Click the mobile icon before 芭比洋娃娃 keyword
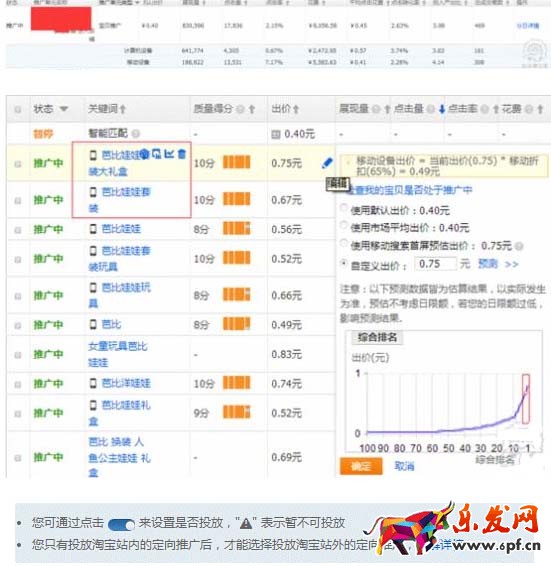Screen dimensions: 551x566 (93, 383)
